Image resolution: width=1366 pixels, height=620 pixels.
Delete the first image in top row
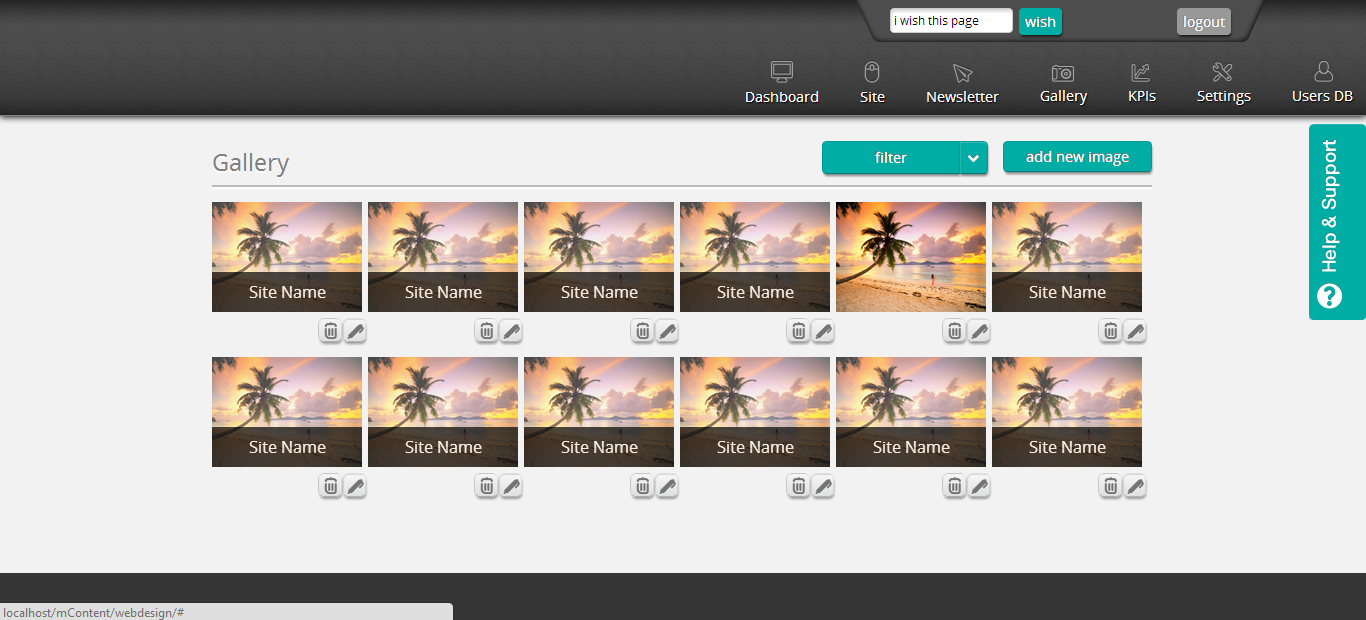point(330,331)
